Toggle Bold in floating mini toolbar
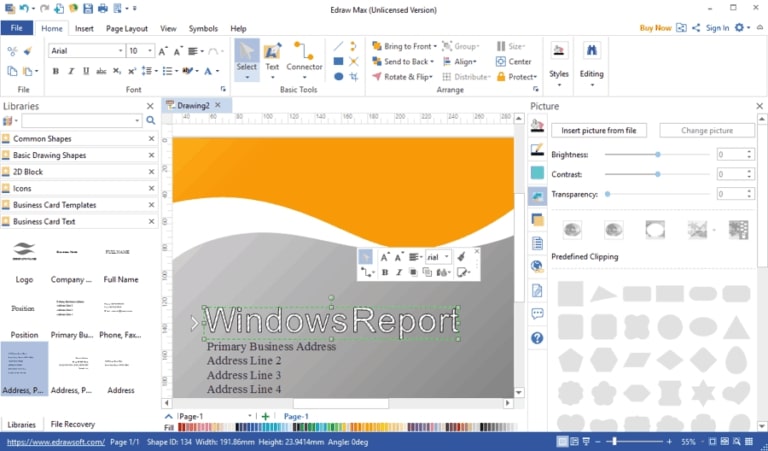 click(x=385, y=273)
